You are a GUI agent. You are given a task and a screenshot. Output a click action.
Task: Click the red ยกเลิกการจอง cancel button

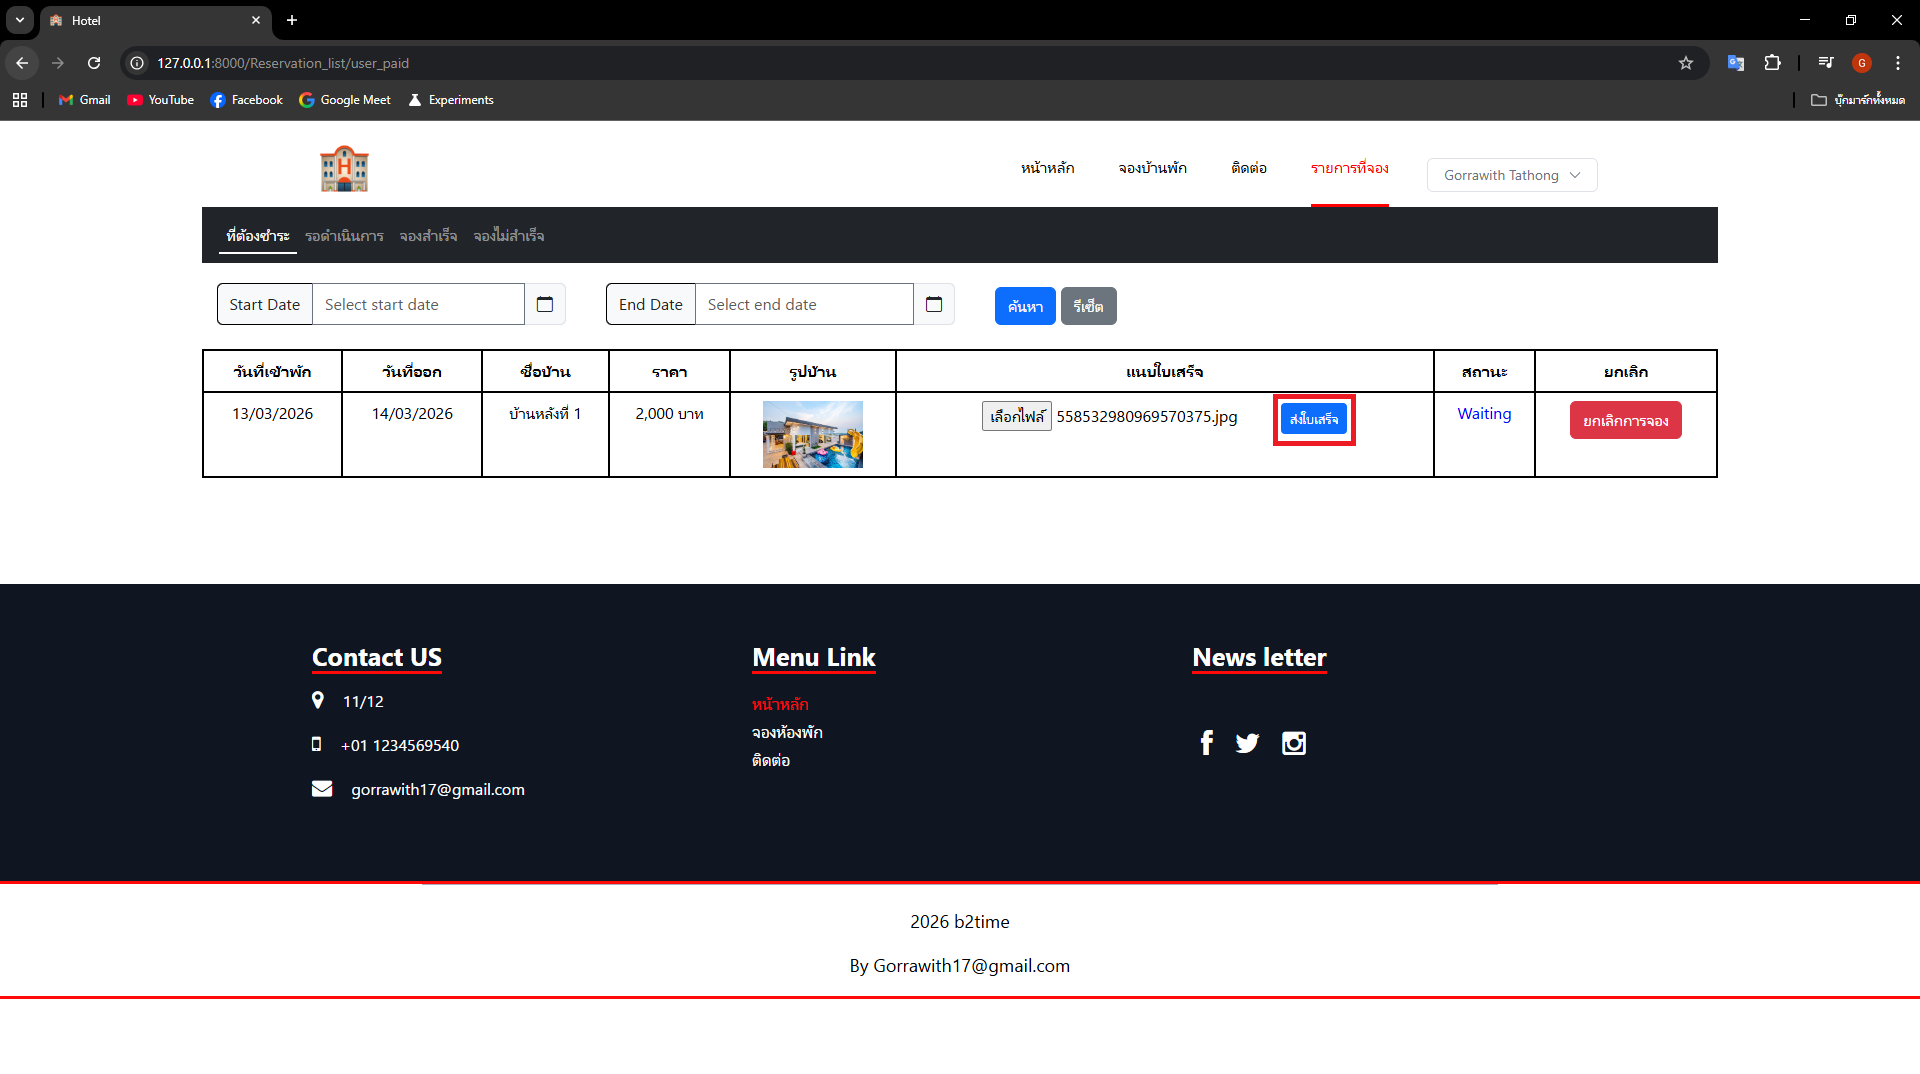[1625, 421]
